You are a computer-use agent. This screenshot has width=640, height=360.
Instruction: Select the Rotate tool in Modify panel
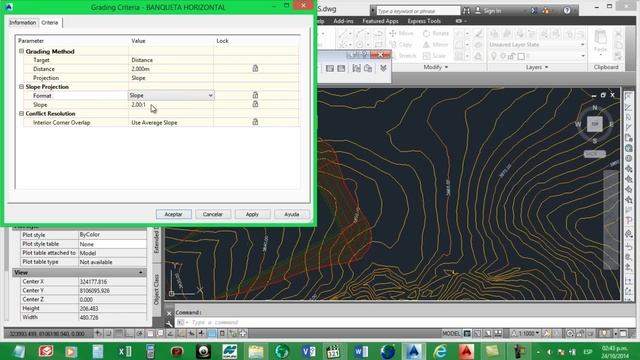pyautogui.click(x=436, y=33)
